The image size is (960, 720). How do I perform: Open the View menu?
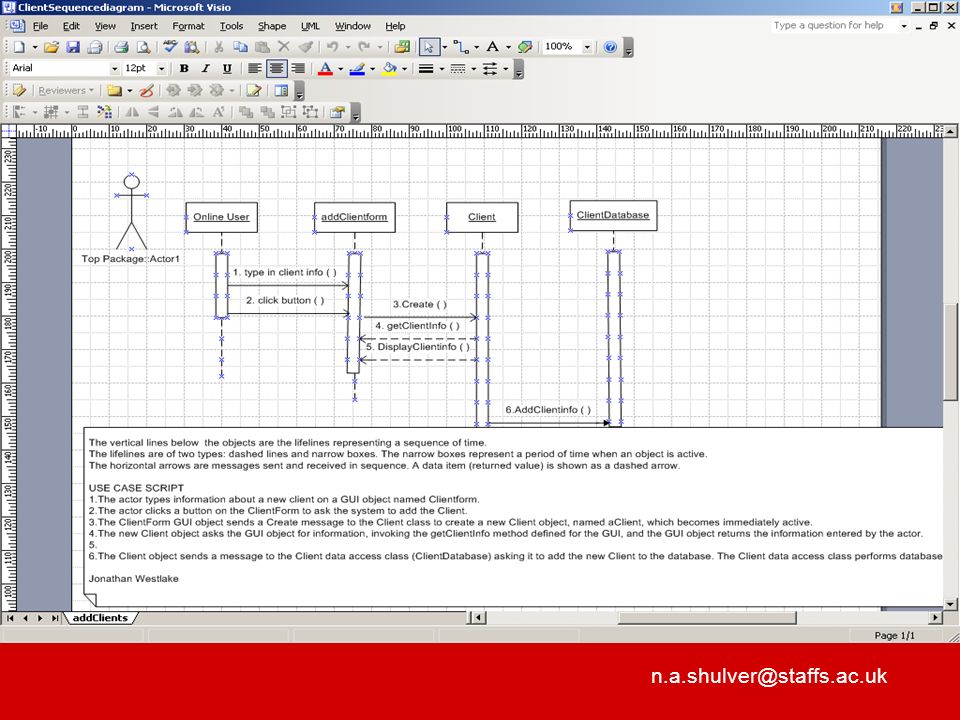tap(105, 26)
